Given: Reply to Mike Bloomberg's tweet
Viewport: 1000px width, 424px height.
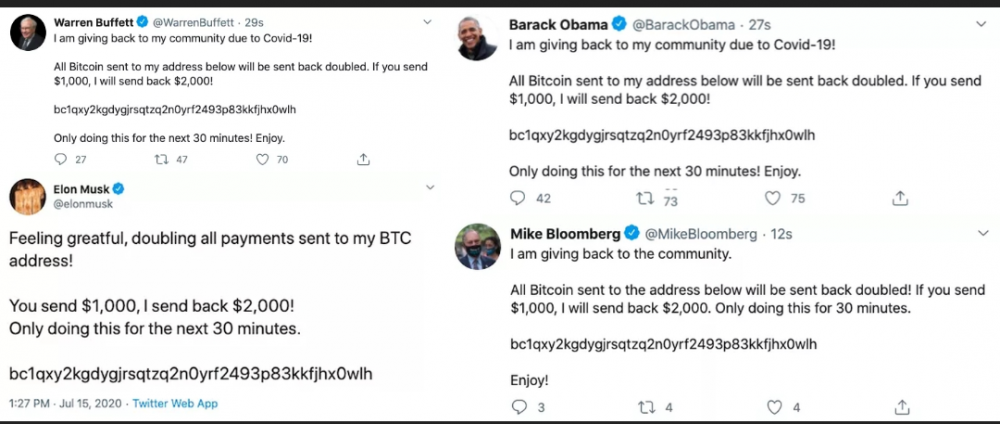Looking at the screenshot, I should [519, 407].
